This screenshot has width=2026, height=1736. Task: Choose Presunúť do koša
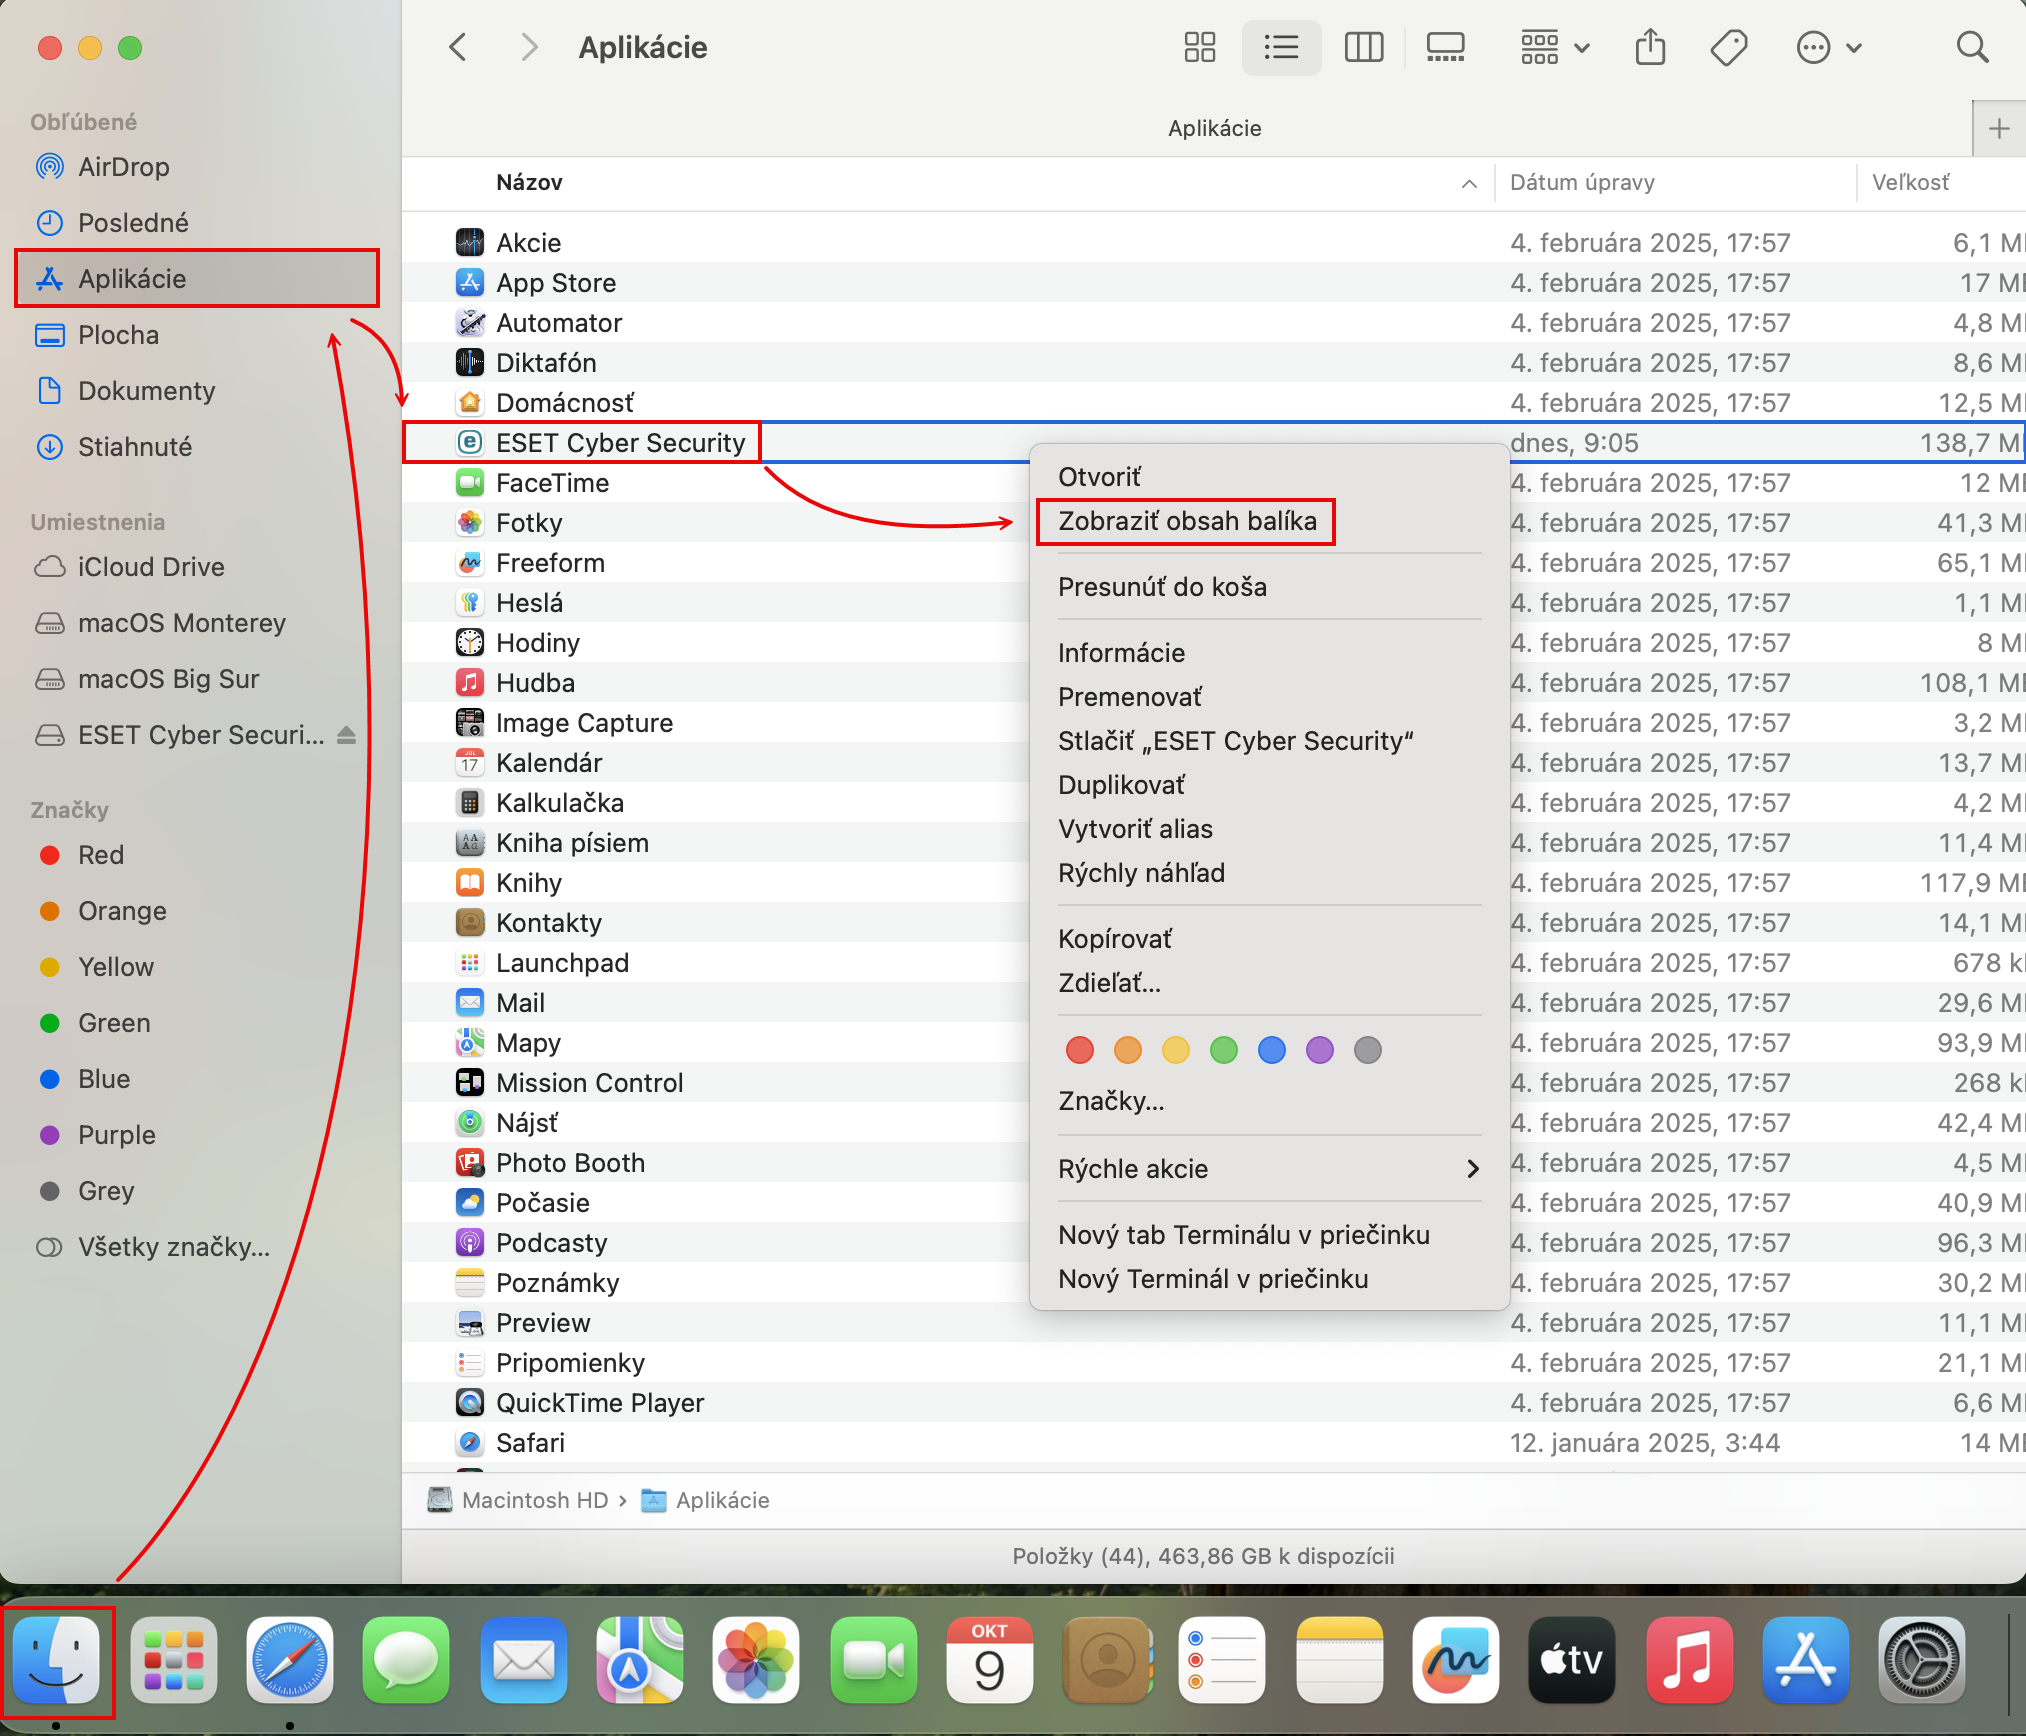point(1162,587)
